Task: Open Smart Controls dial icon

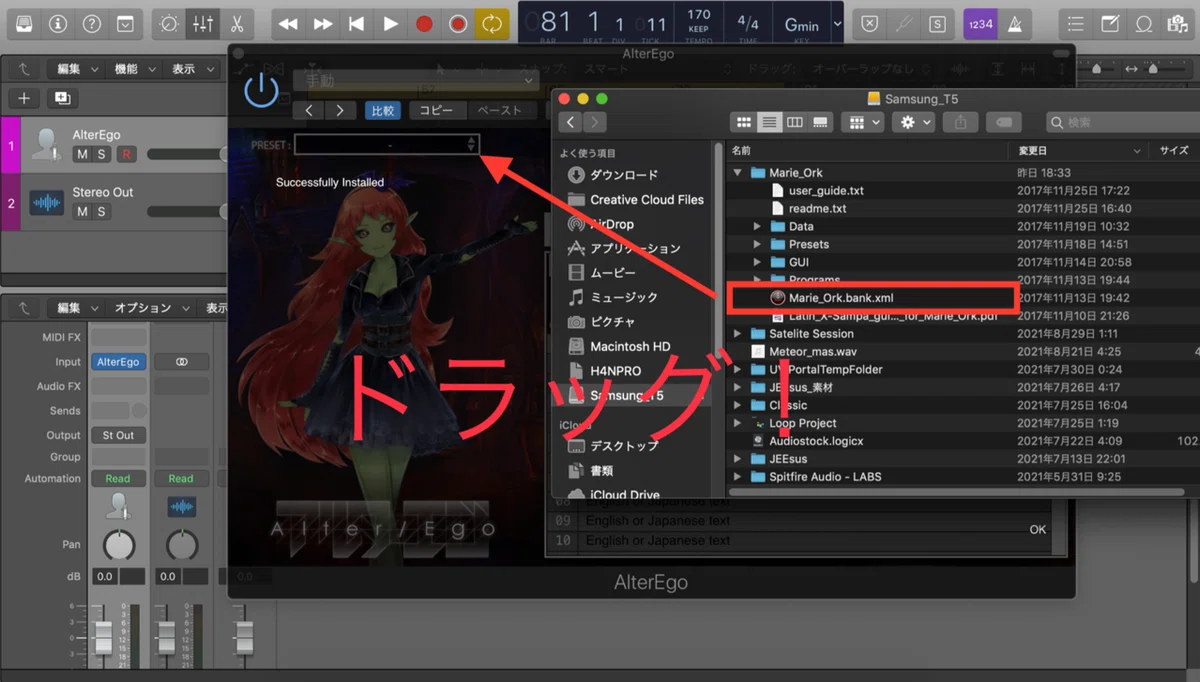Action: pyautogui.click(x=170, y=23)
